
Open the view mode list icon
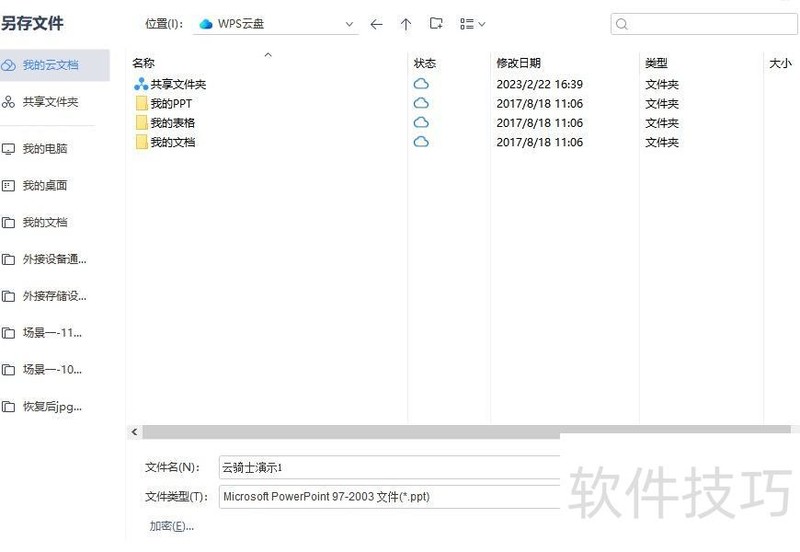point(472,24)
